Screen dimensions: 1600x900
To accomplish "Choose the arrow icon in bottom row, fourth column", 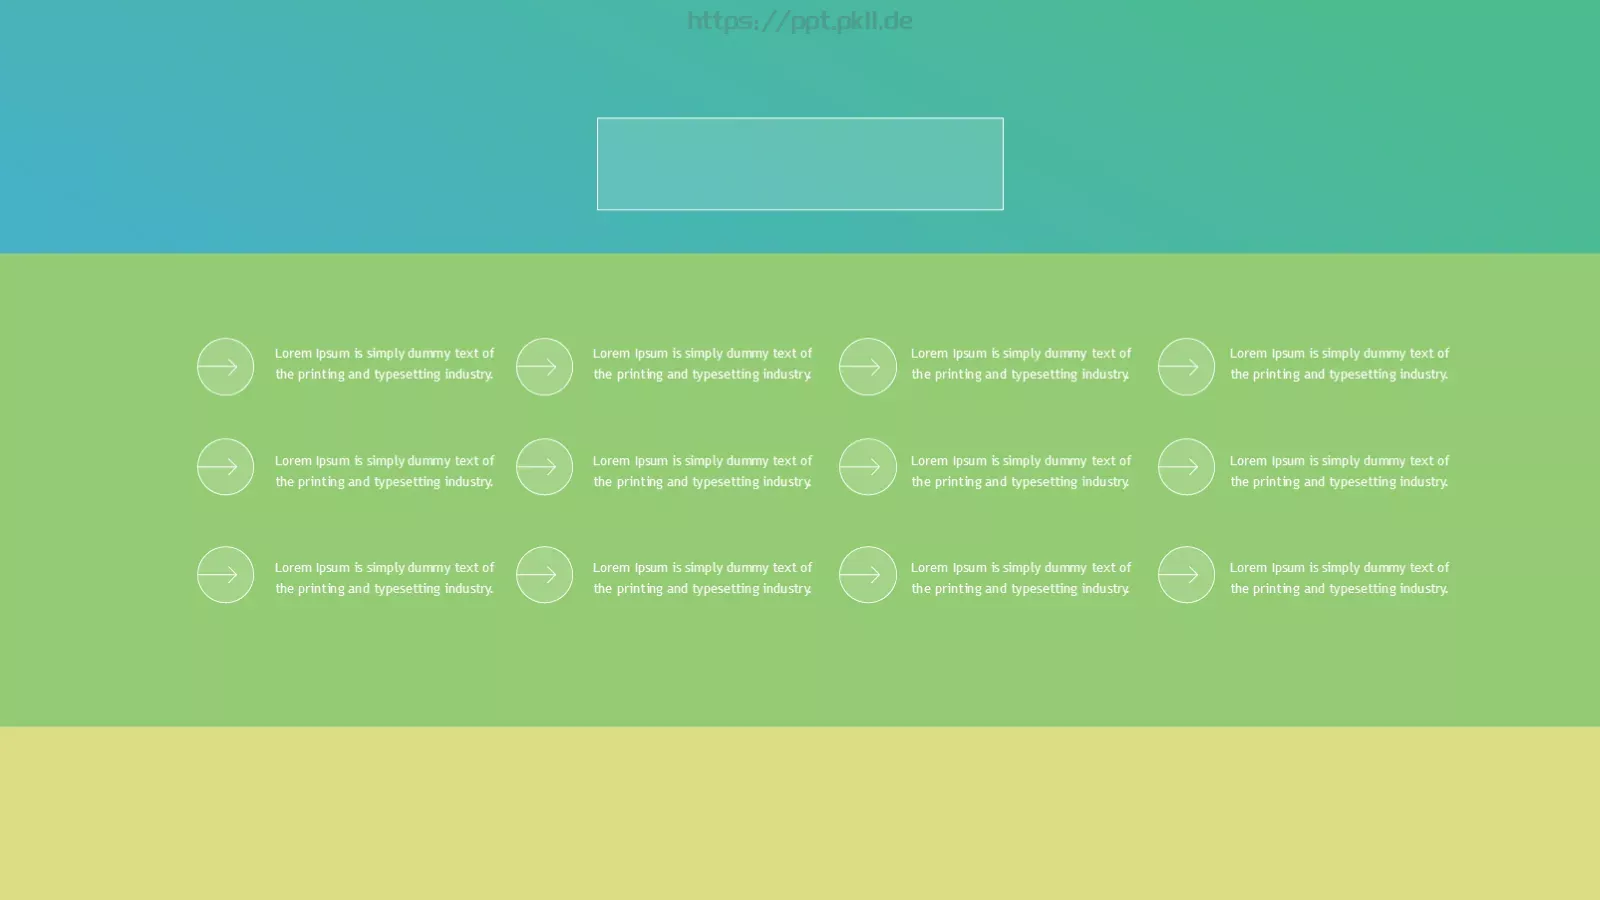I will point(1186,575).
